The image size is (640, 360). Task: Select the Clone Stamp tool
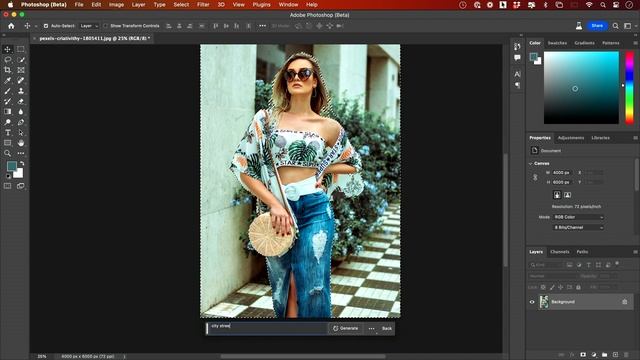20,91
